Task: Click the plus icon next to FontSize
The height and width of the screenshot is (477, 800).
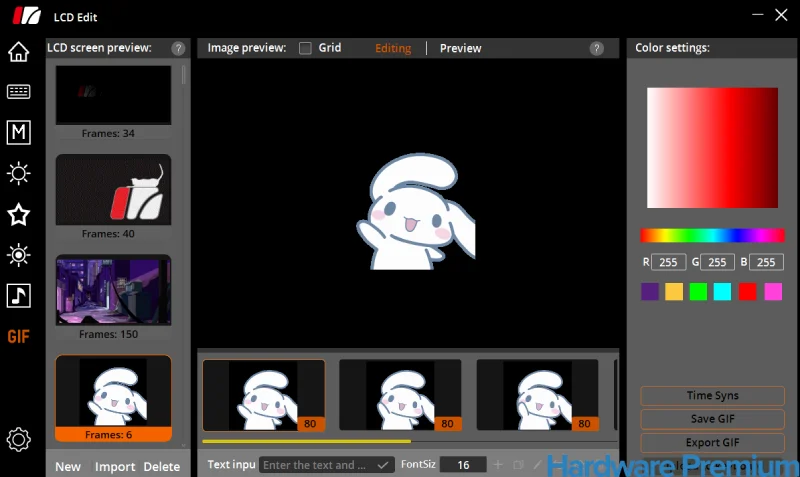Action: (498, 465)
